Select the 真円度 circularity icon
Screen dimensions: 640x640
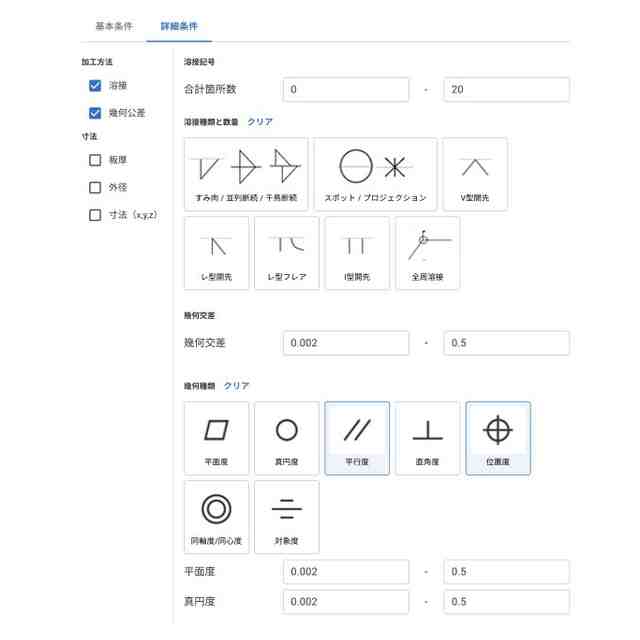pyautogui.click(x=287, y=438)
